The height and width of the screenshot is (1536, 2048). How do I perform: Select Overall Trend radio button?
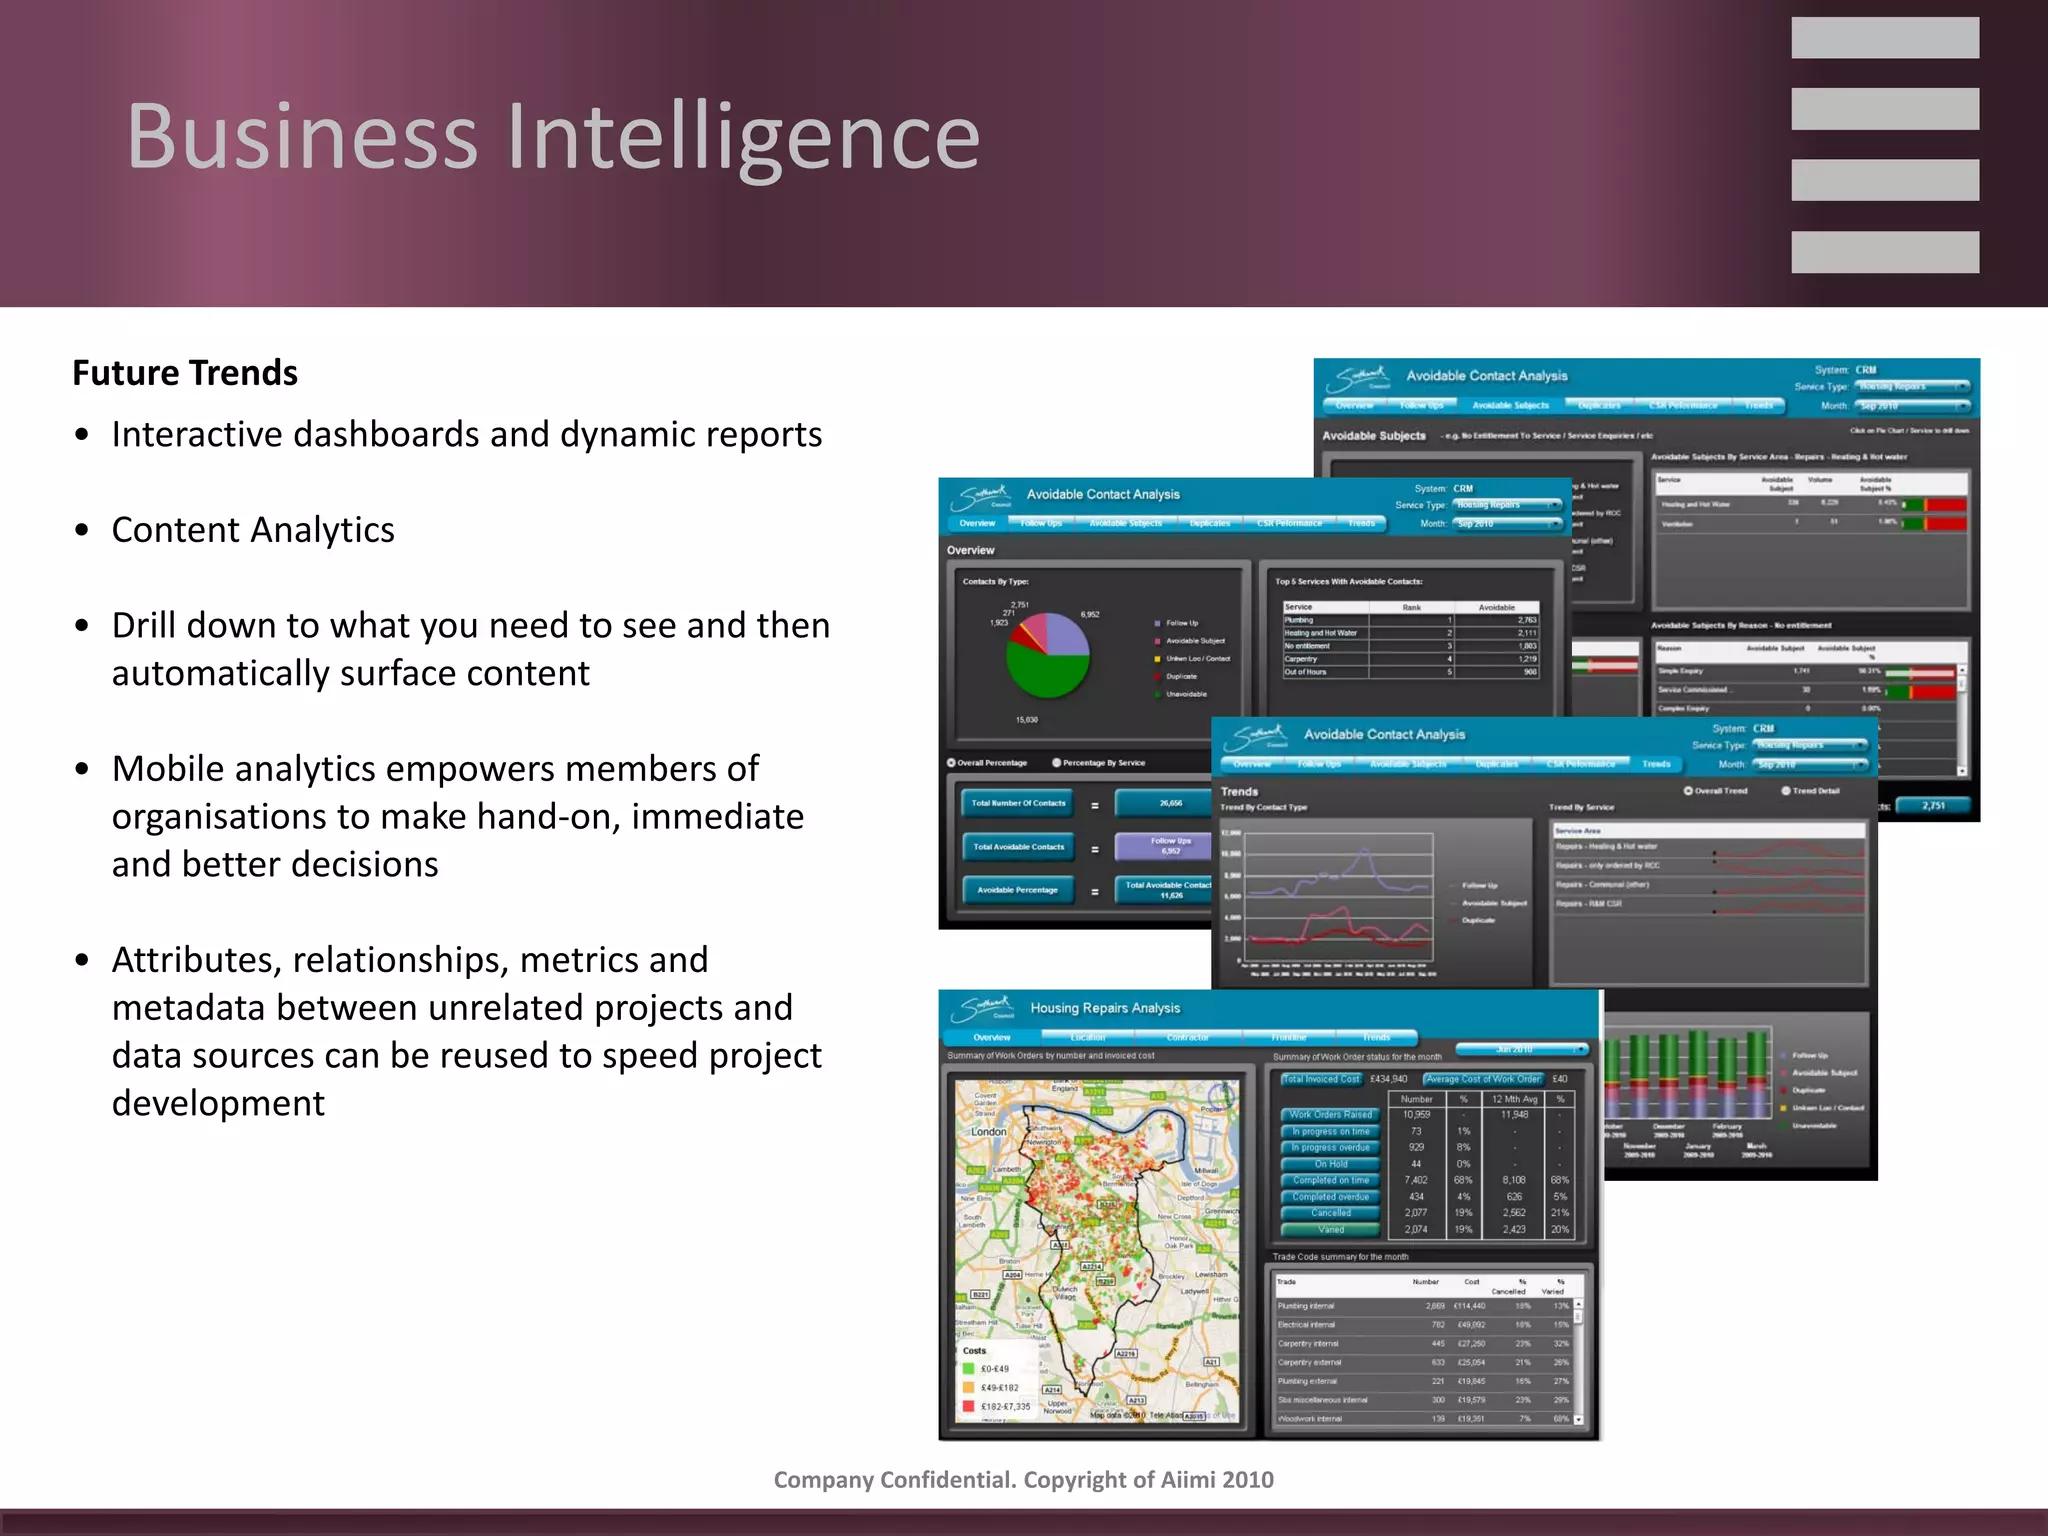[1688, 791]
